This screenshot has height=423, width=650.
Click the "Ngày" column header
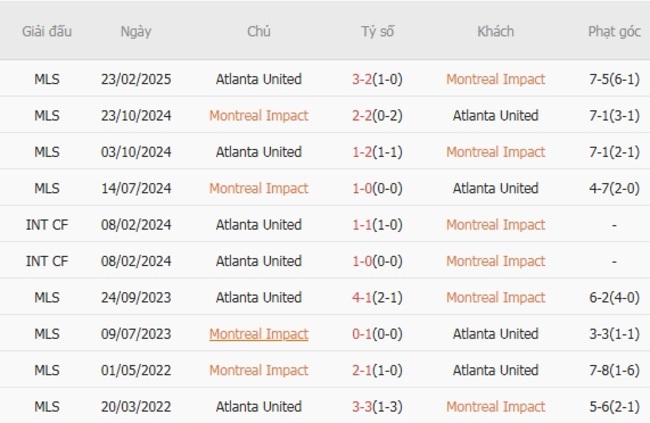[136, 31]
